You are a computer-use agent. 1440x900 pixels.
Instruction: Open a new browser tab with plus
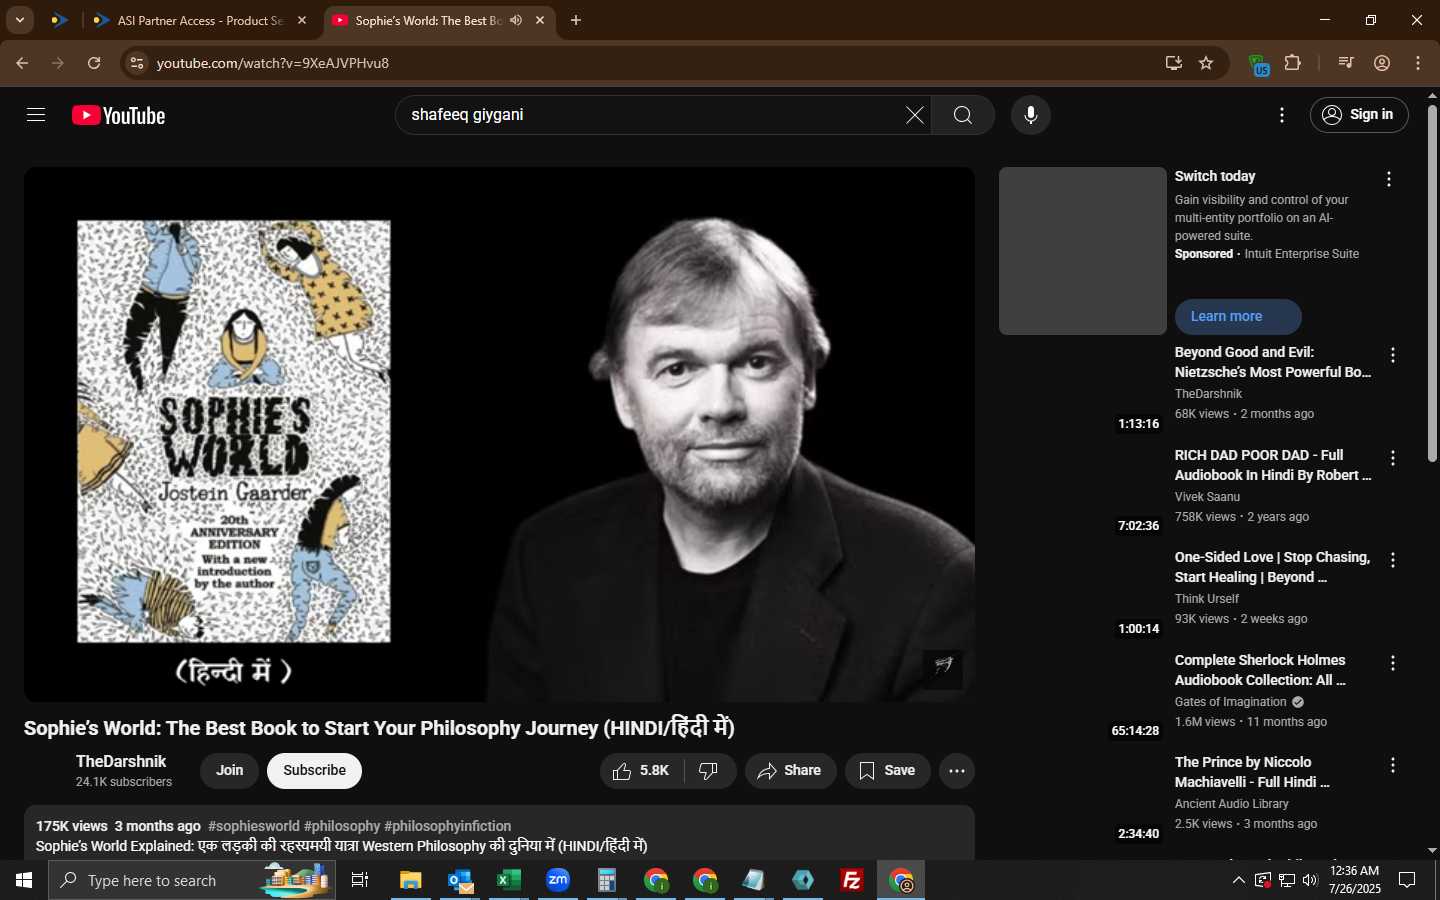tap(576, 20)
